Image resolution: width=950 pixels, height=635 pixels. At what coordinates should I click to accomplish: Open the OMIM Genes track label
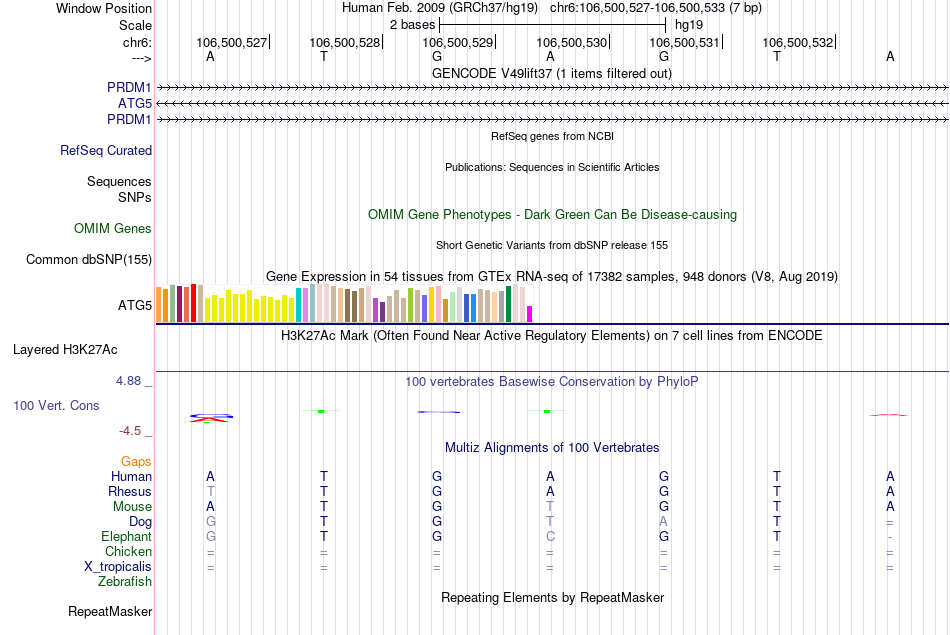coord(113,228)
